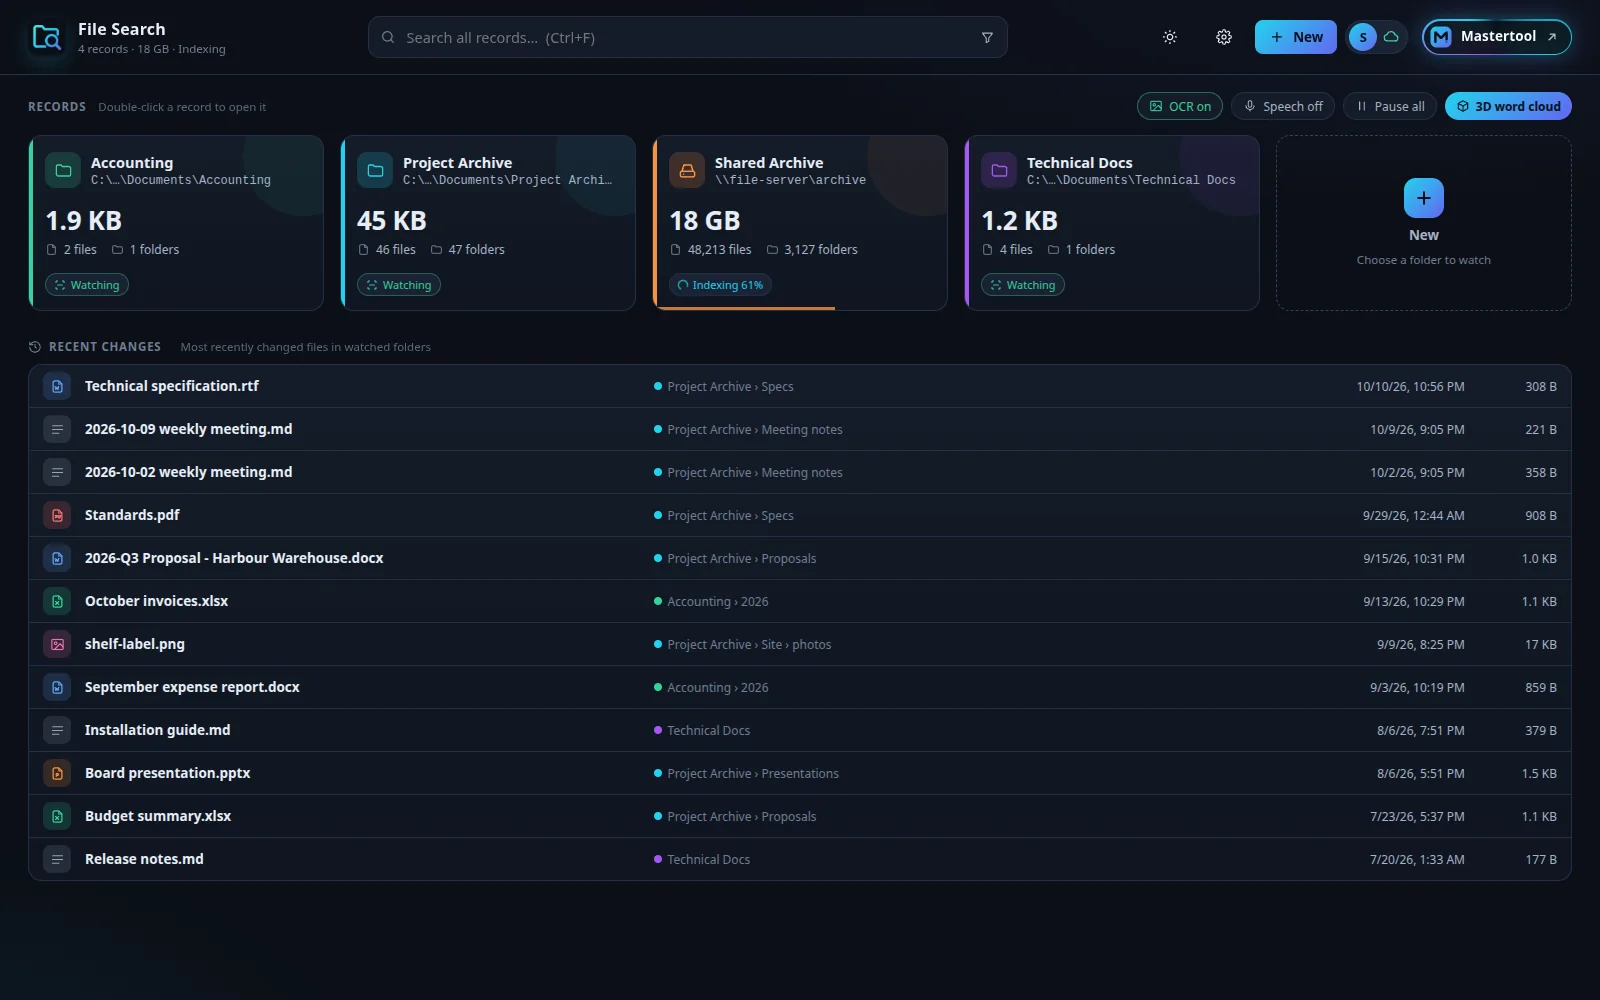The image size is (1600, 1000).
Task: Click the File Search app logo icon
Action: click(46, 38)
